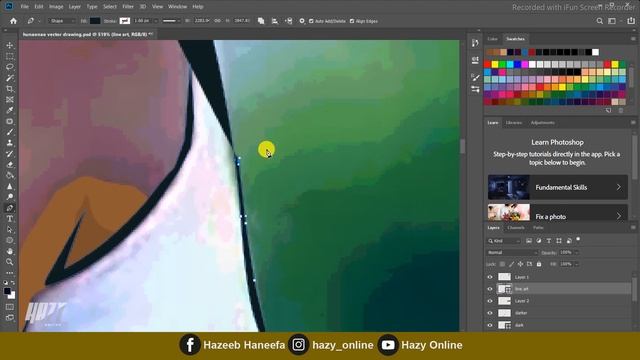The height and width of the screenshot is (360, 640).
Task: Hide the Layer 1 layer
Action: click(x=490, y=277)
